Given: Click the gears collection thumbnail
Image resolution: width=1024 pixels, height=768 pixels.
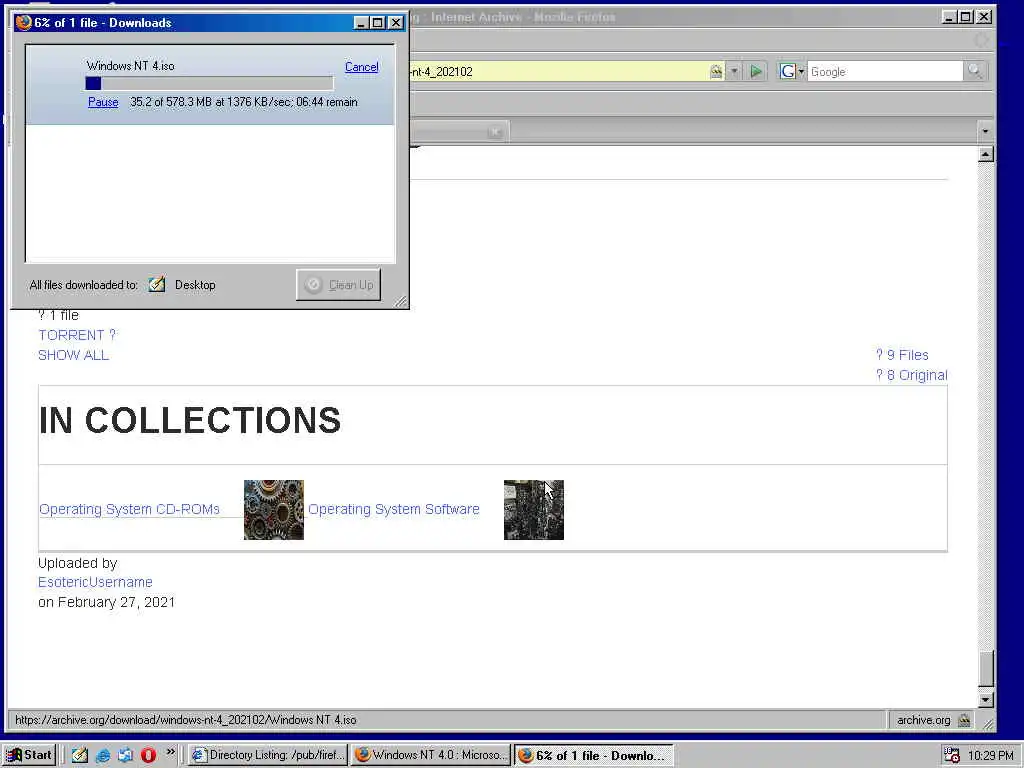Looking at the screenshot, I should point(274,510).
